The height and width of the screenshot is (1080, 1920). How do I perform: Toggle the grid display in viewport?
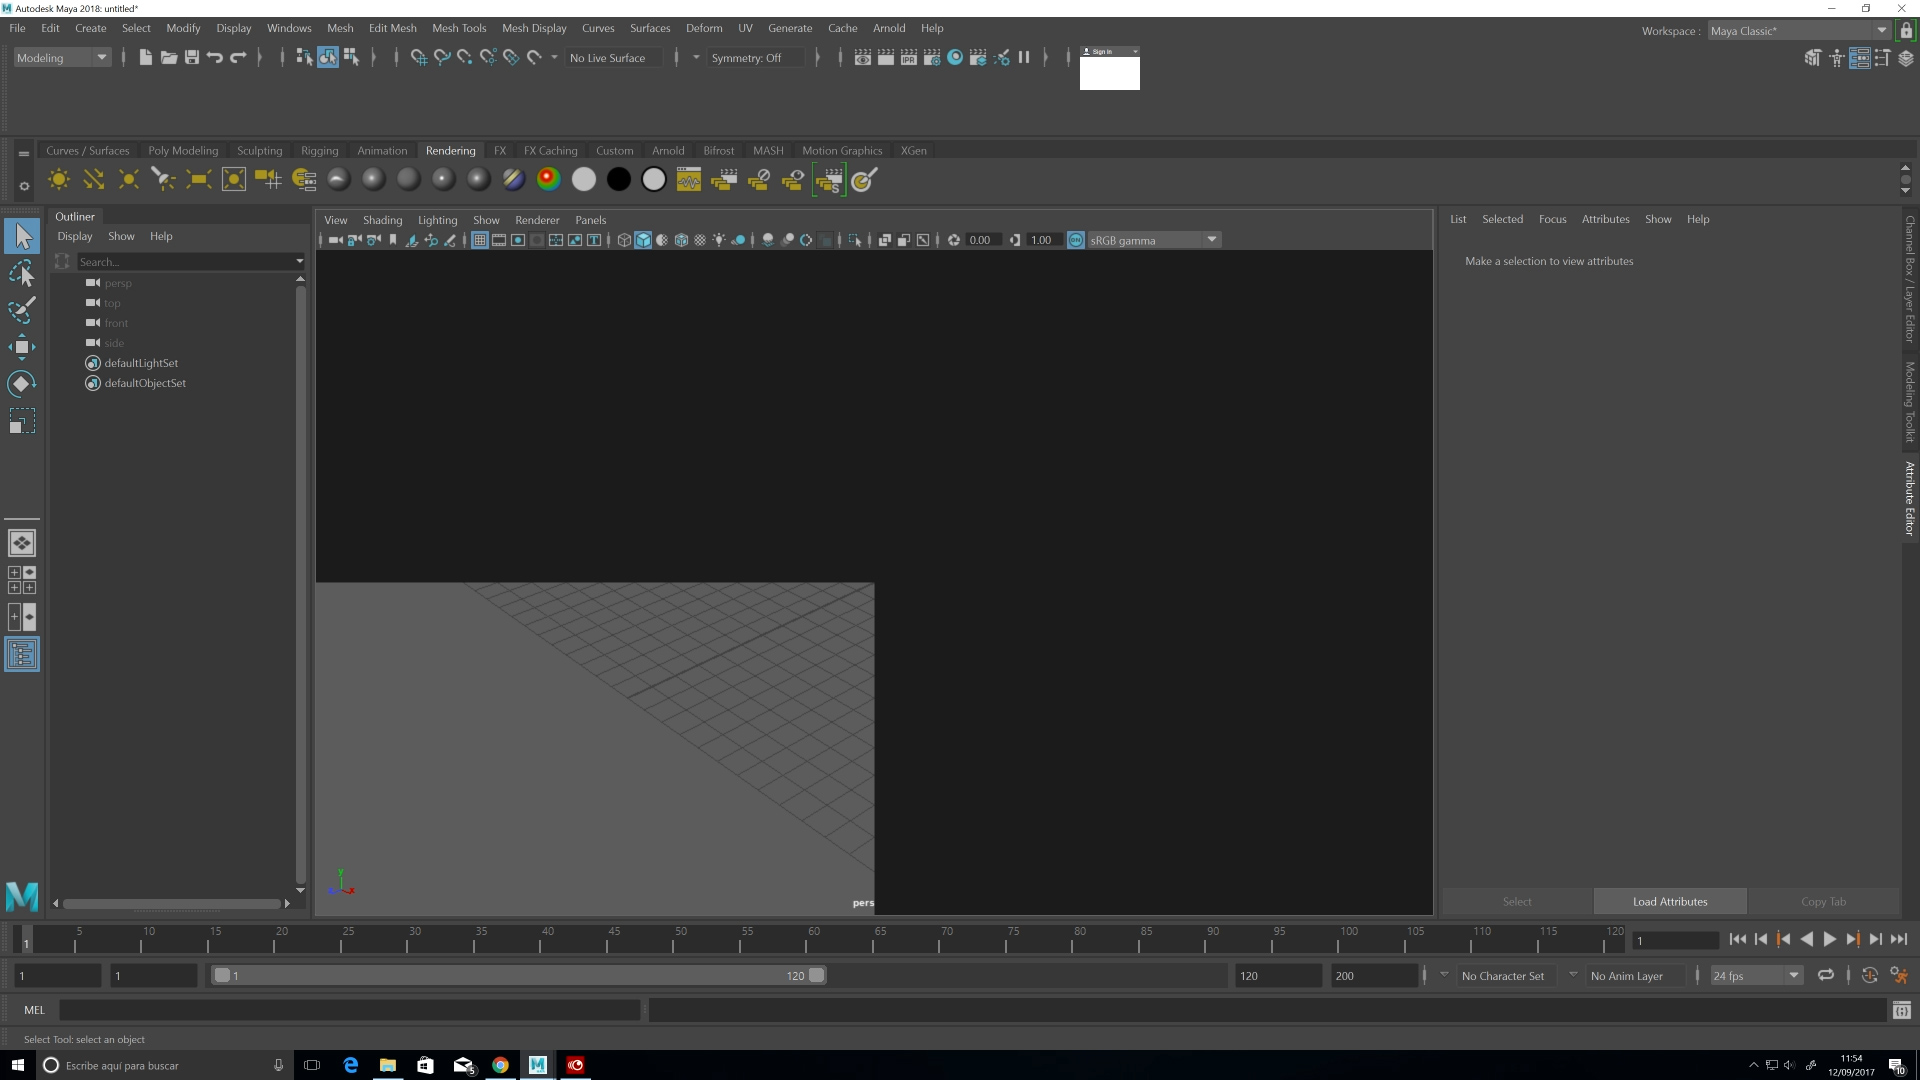tap(480, 240)
